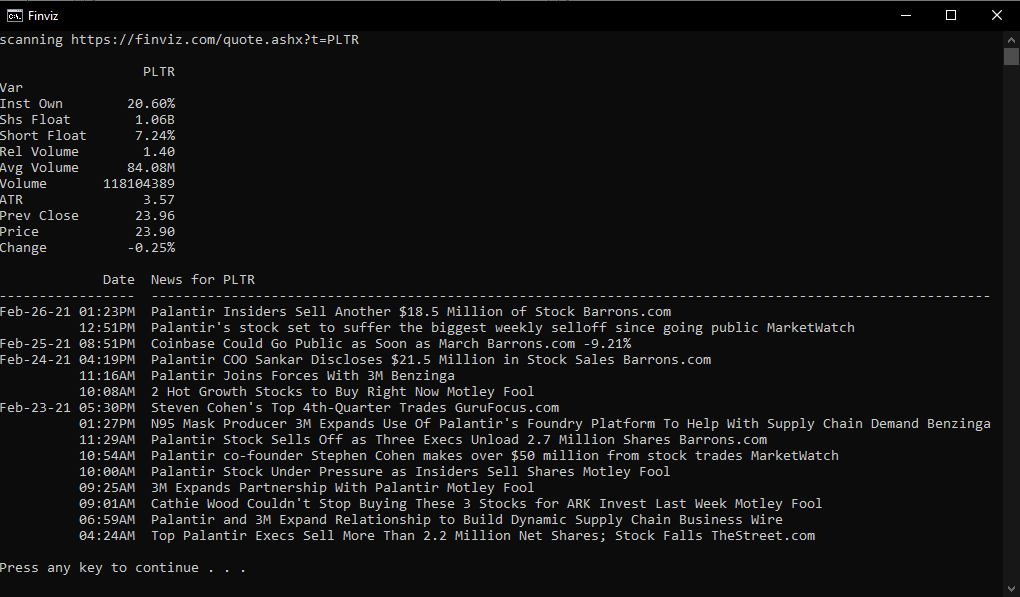The height and width of the screenshot is (597, 1020).
Task: Click the Short Float 7.24% row
Action: point(87,135)
